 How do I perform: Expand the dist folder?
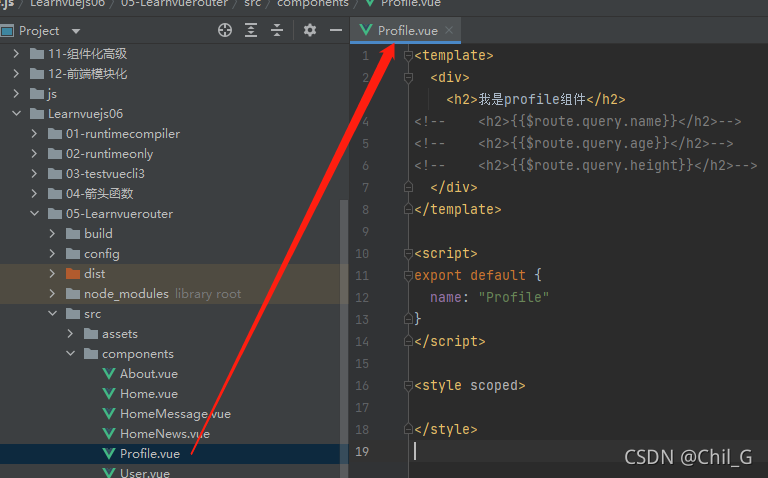pos(52,274)
